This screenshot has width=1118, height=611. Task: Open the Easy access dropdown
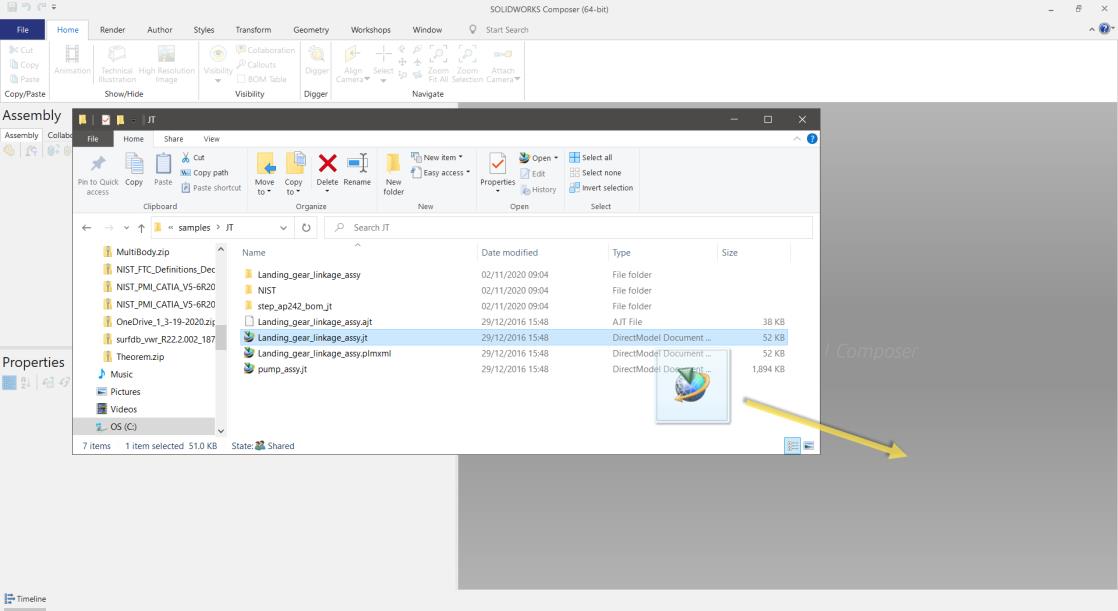(x=441, y=173)
